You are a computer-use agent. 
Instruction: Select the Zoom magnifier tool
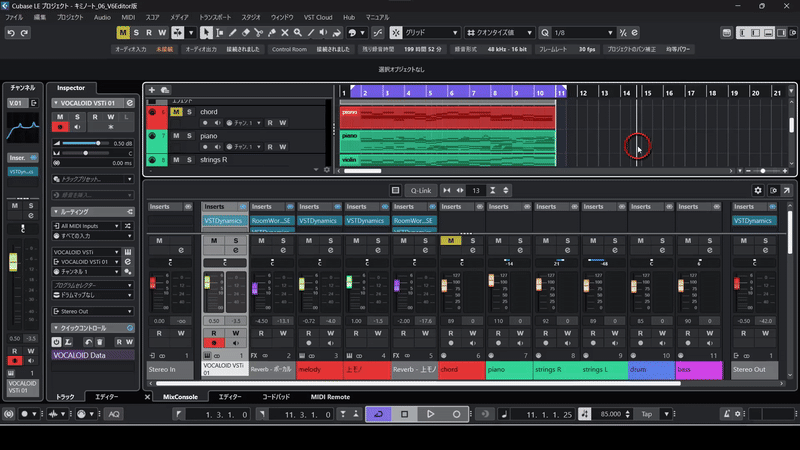pyautogui.click(x=297, y=33)
